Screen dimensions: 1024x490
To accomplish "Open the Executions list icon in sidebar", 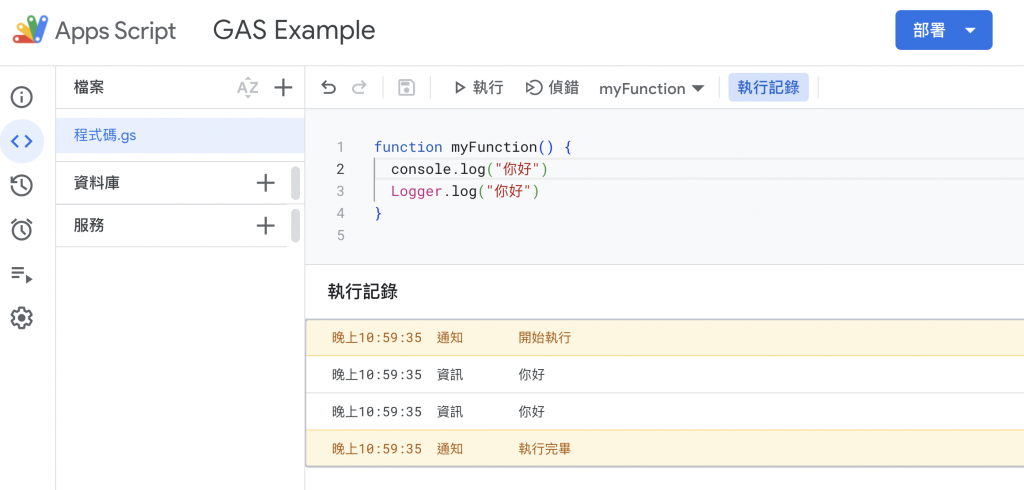I will click(x=21, y=274).
